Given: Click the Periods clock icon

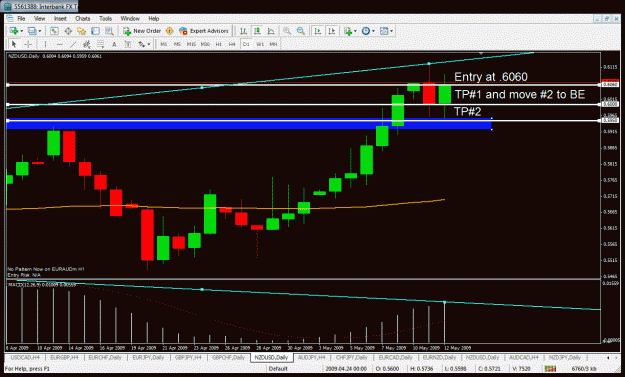Looking at the screenshot, I should click(x=366, y=31).
